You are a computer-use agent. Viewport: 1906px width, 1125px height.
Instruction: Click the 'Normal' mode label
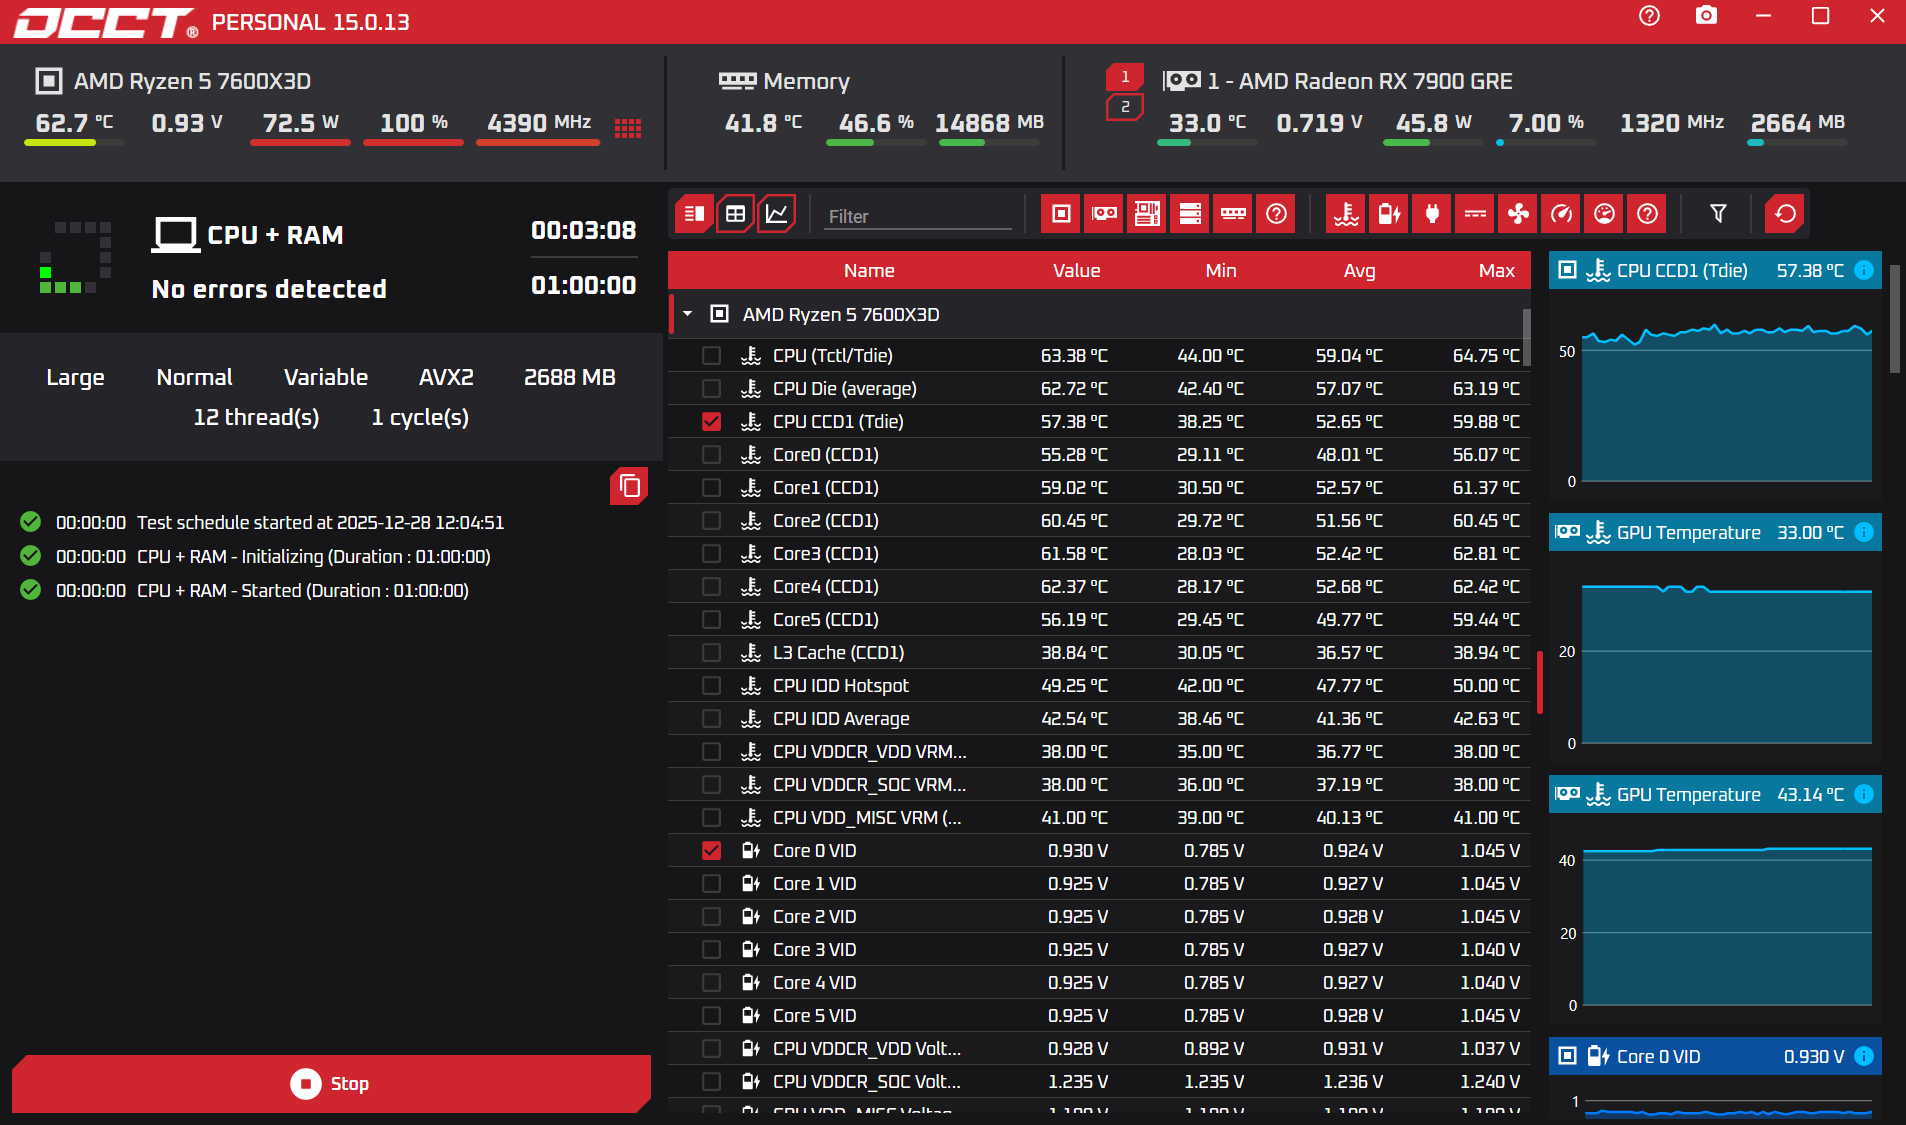[194, 378]
